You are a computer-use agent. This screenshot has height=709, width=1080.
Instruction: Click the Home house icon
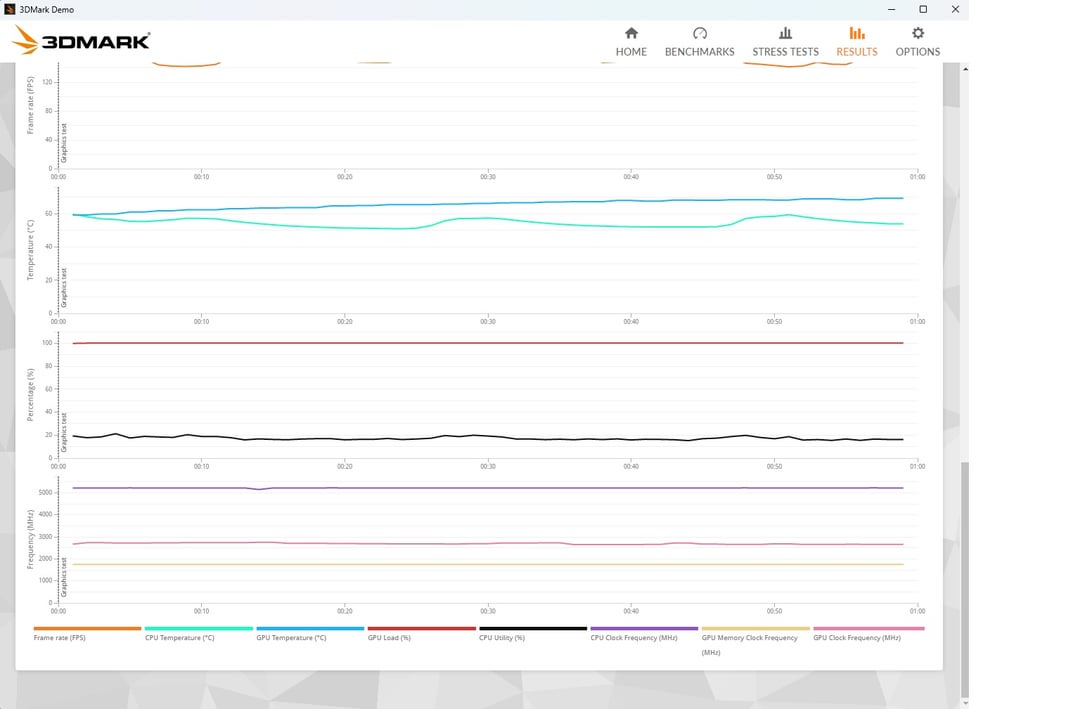click(631, 33)
